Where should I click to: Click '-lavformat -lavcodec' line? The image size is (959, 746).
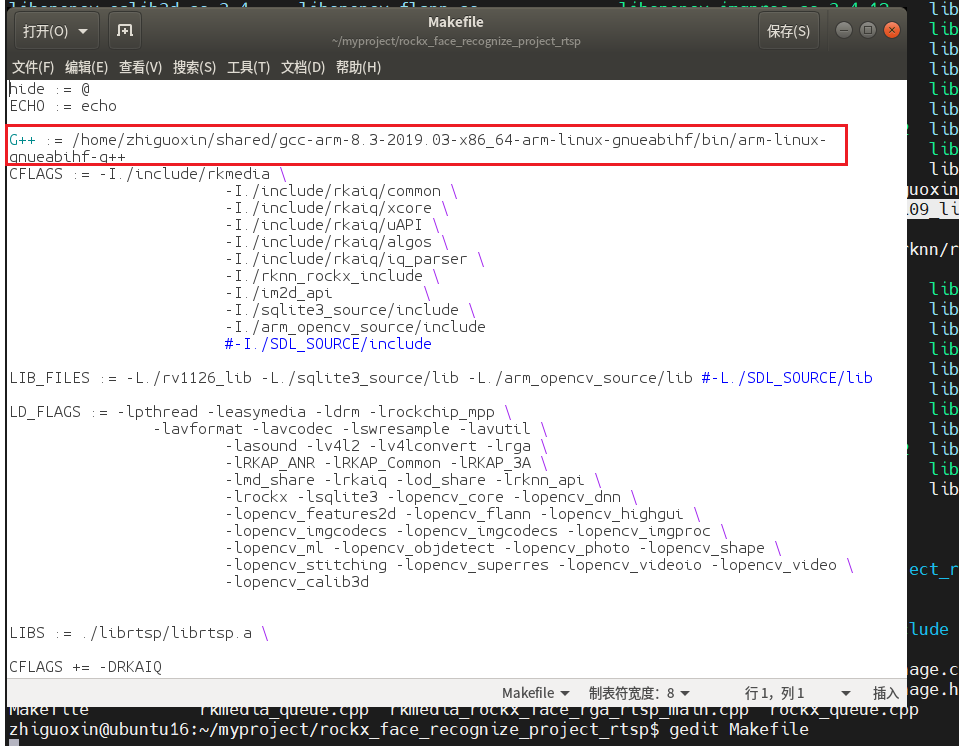point(350,429)
